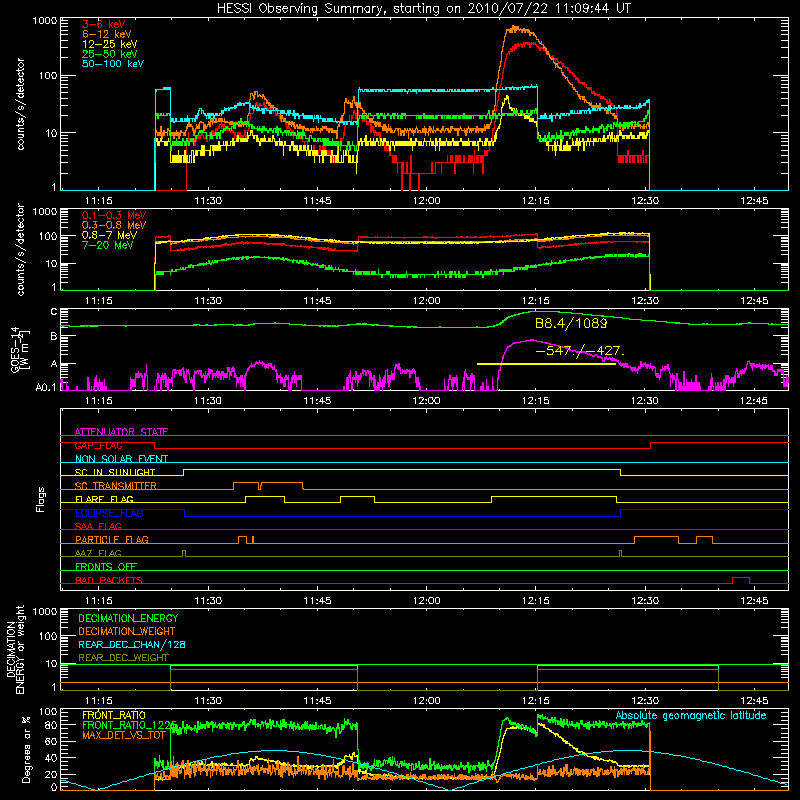Click the DECIMATION_WEIGHT legend label

coord(127,631)
